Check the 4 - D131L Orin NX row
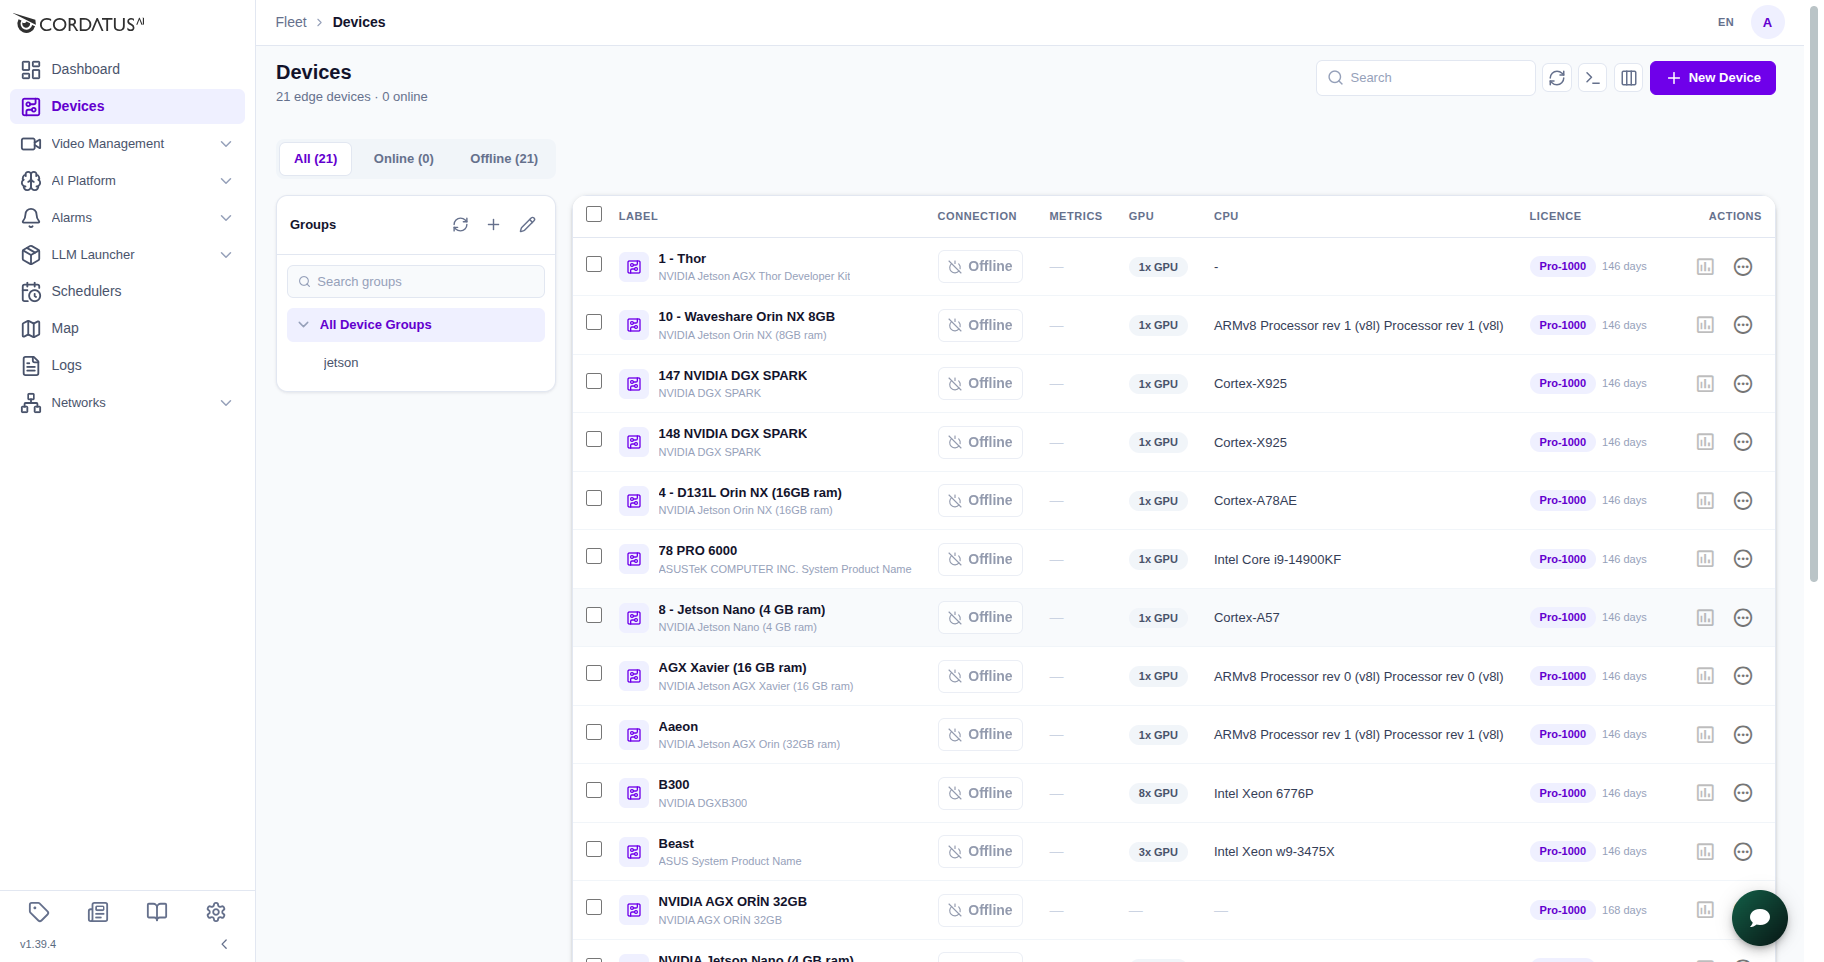The image size is (1824, 962). (x=594, y=498)
